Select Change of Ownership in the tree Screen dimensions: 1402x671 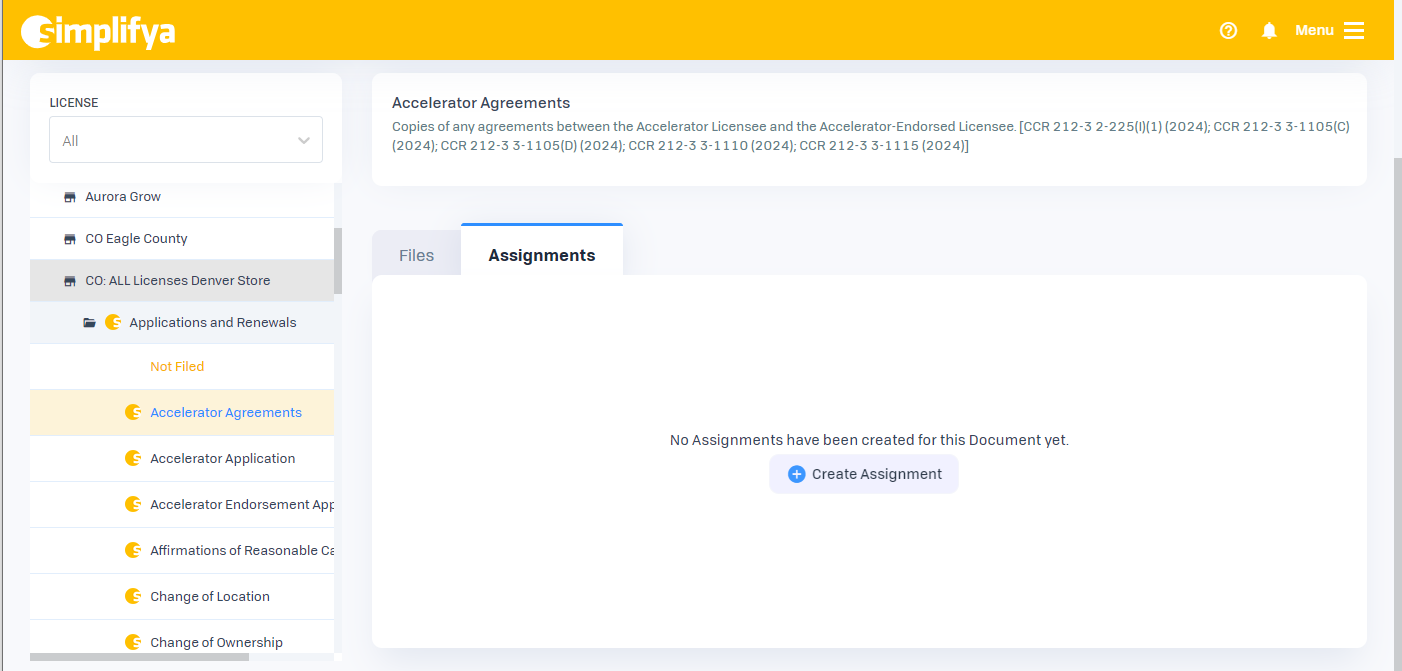[x=216, y=642]
